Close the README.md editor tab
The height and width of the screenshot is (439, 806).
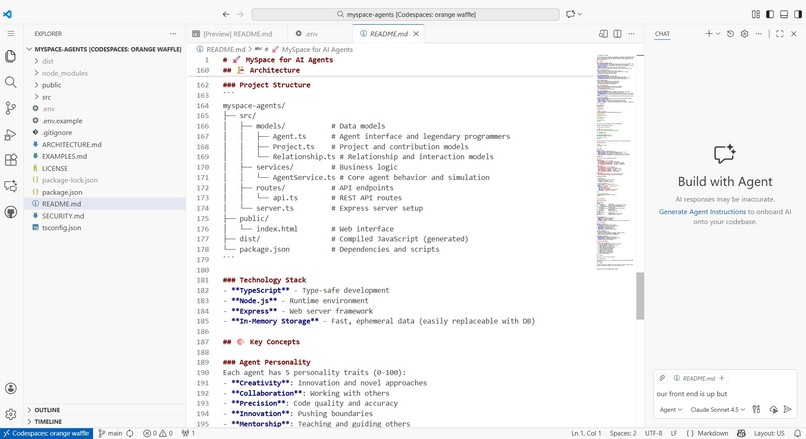(416, 34)
